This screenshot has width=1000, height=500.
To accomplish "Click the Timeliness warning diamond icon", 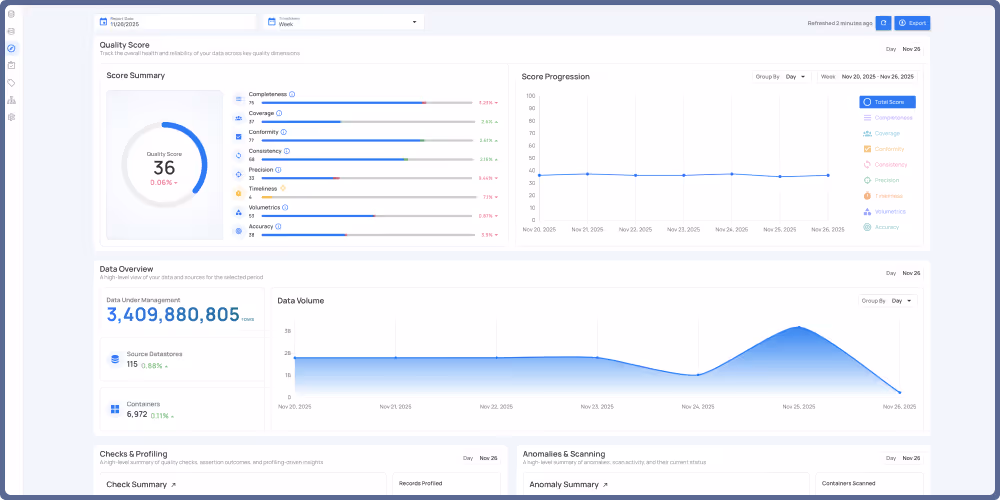I will [x=283, y=189].
